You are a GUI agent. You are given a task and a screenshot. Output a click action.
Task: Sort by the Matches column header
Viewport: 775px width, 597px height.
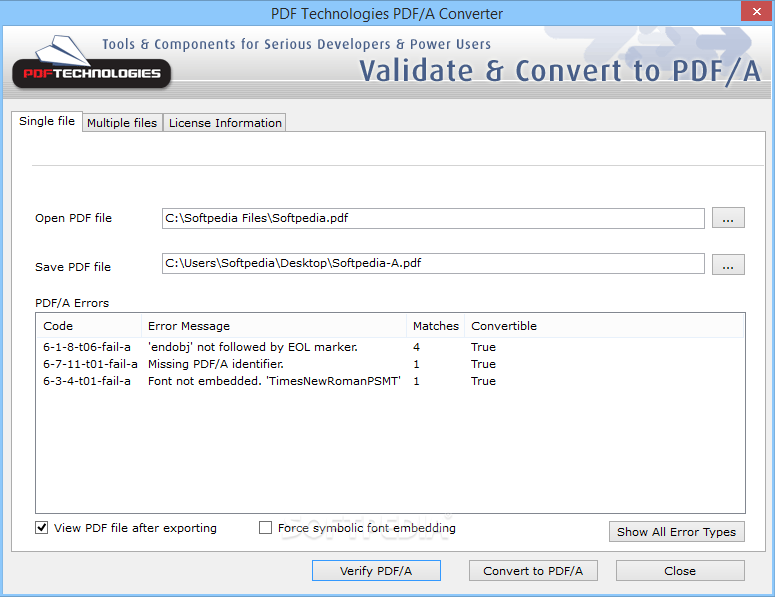pos(435,326)
